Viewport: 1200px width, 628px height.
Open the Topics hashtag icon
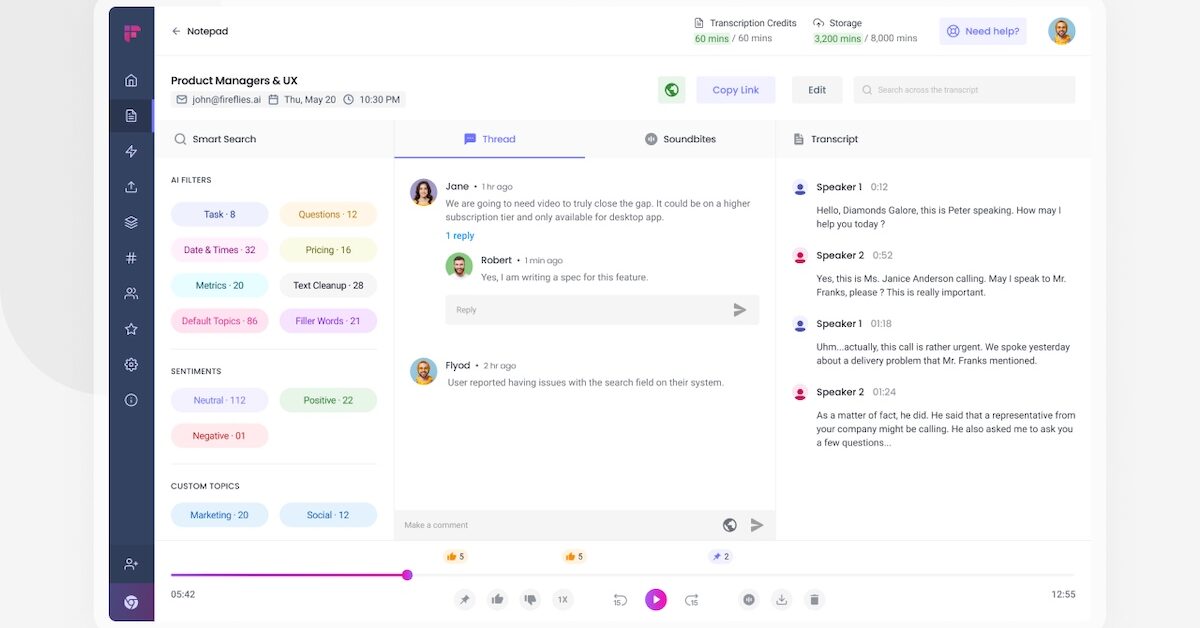point(131,257)
